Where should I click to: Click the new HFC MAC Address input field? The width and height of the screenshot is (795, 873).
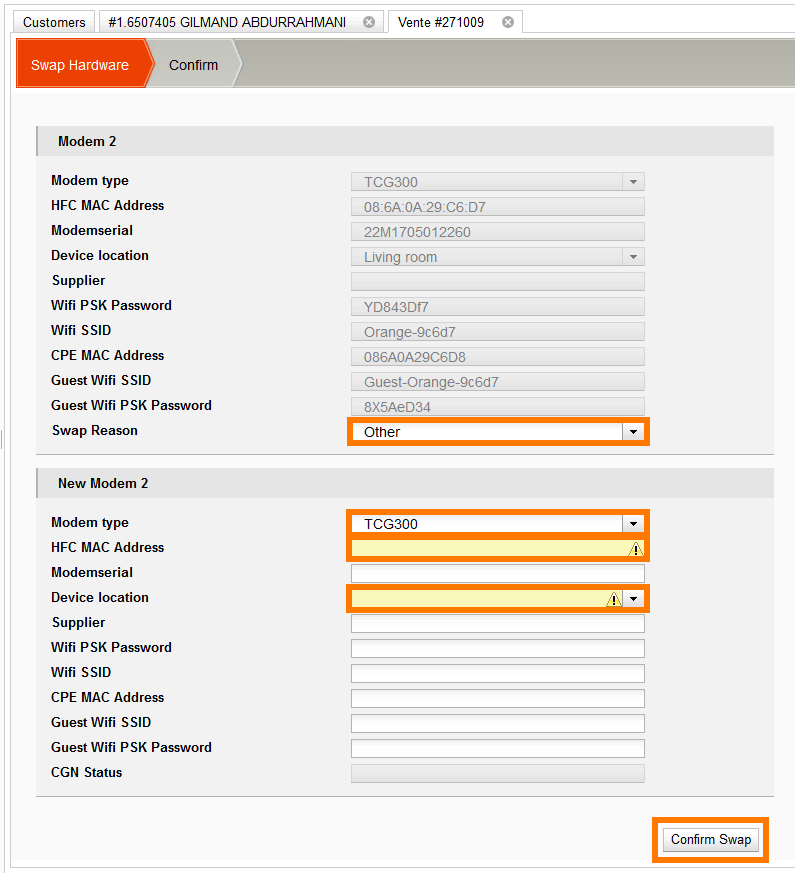pos(488,549)
